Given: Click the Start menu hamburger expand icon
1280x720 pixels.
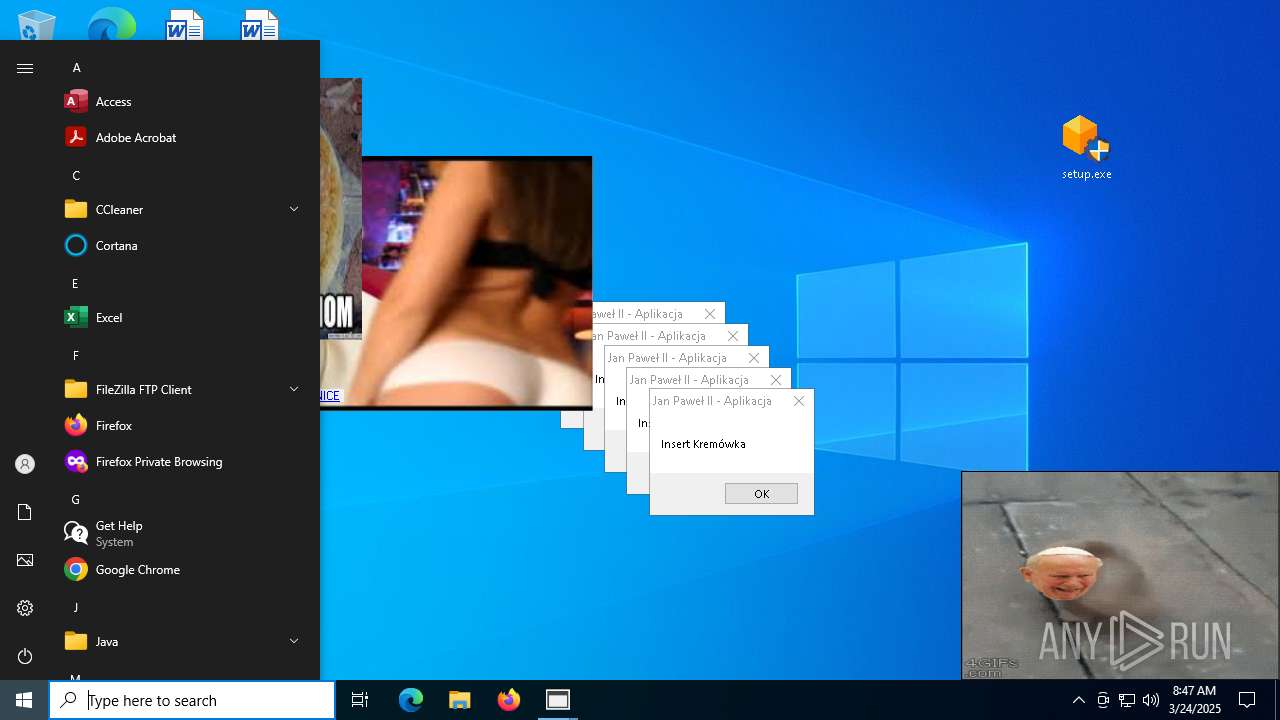Looking at the screenshot, I should coord(25,68).
